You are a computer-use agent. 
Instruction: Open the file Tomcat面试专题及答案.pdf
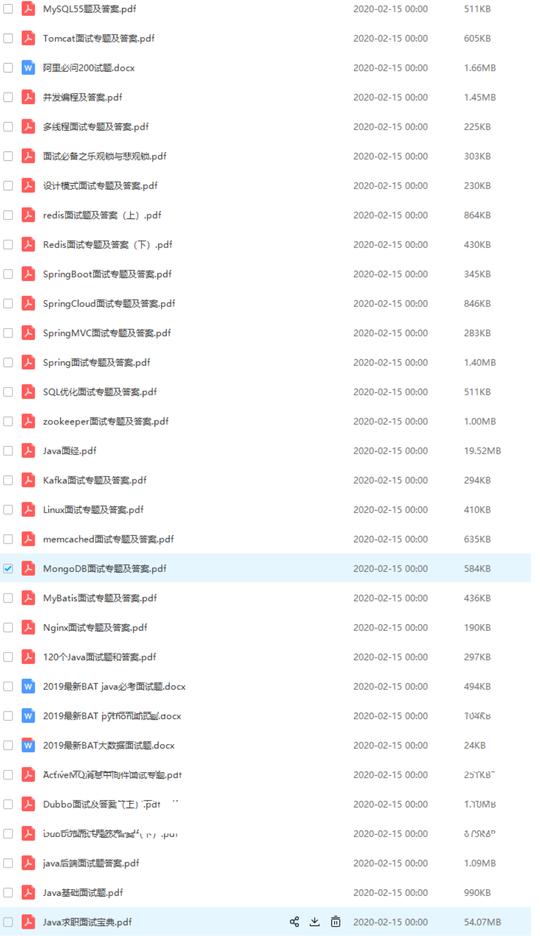(98, 38)
